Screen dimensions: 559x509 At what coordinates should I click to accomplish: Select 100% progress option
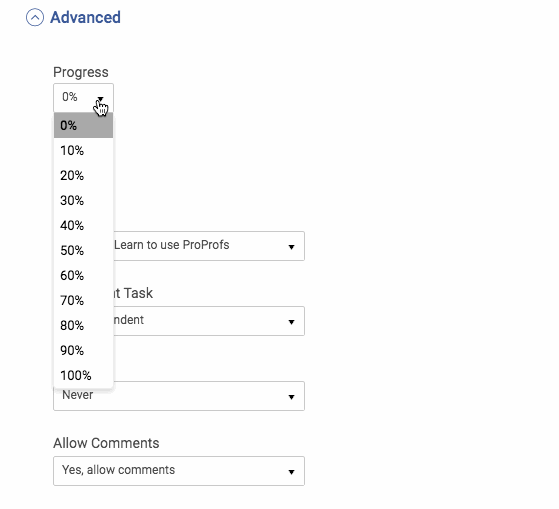(83, 375)
